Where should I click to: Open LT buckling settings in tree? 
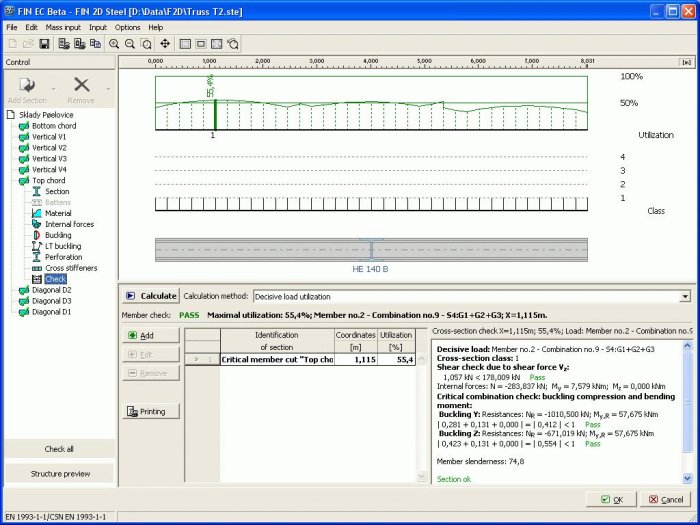[x=62, y=246]
